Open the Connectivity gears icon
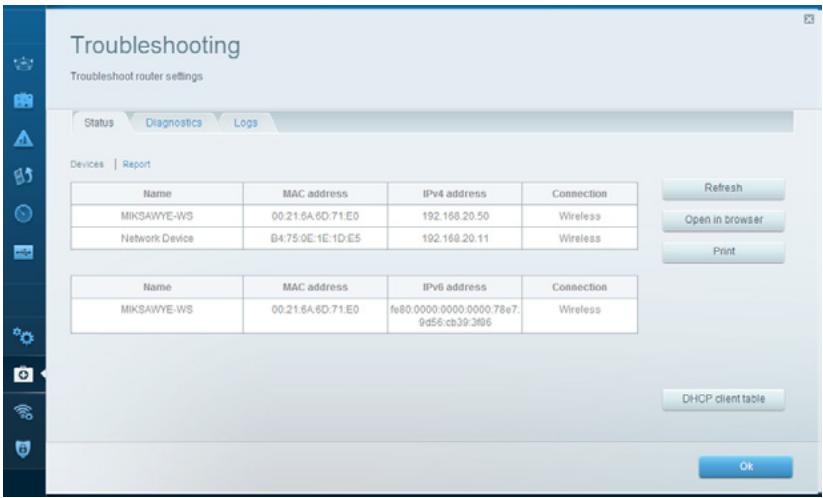Image resolution: width=823 pixels, height=498 pixels. click(24, 336)
